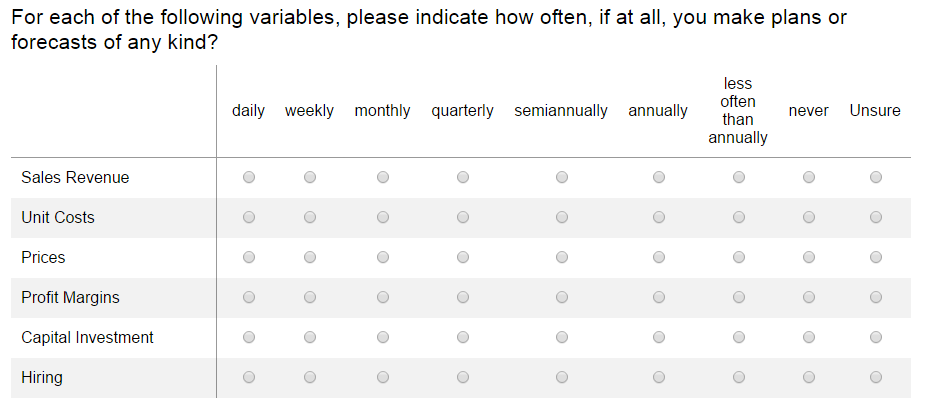The height and width of the screenshot is (415, 927).
Task: Choose daily for Capital Investment
Action: coord(249,337)
